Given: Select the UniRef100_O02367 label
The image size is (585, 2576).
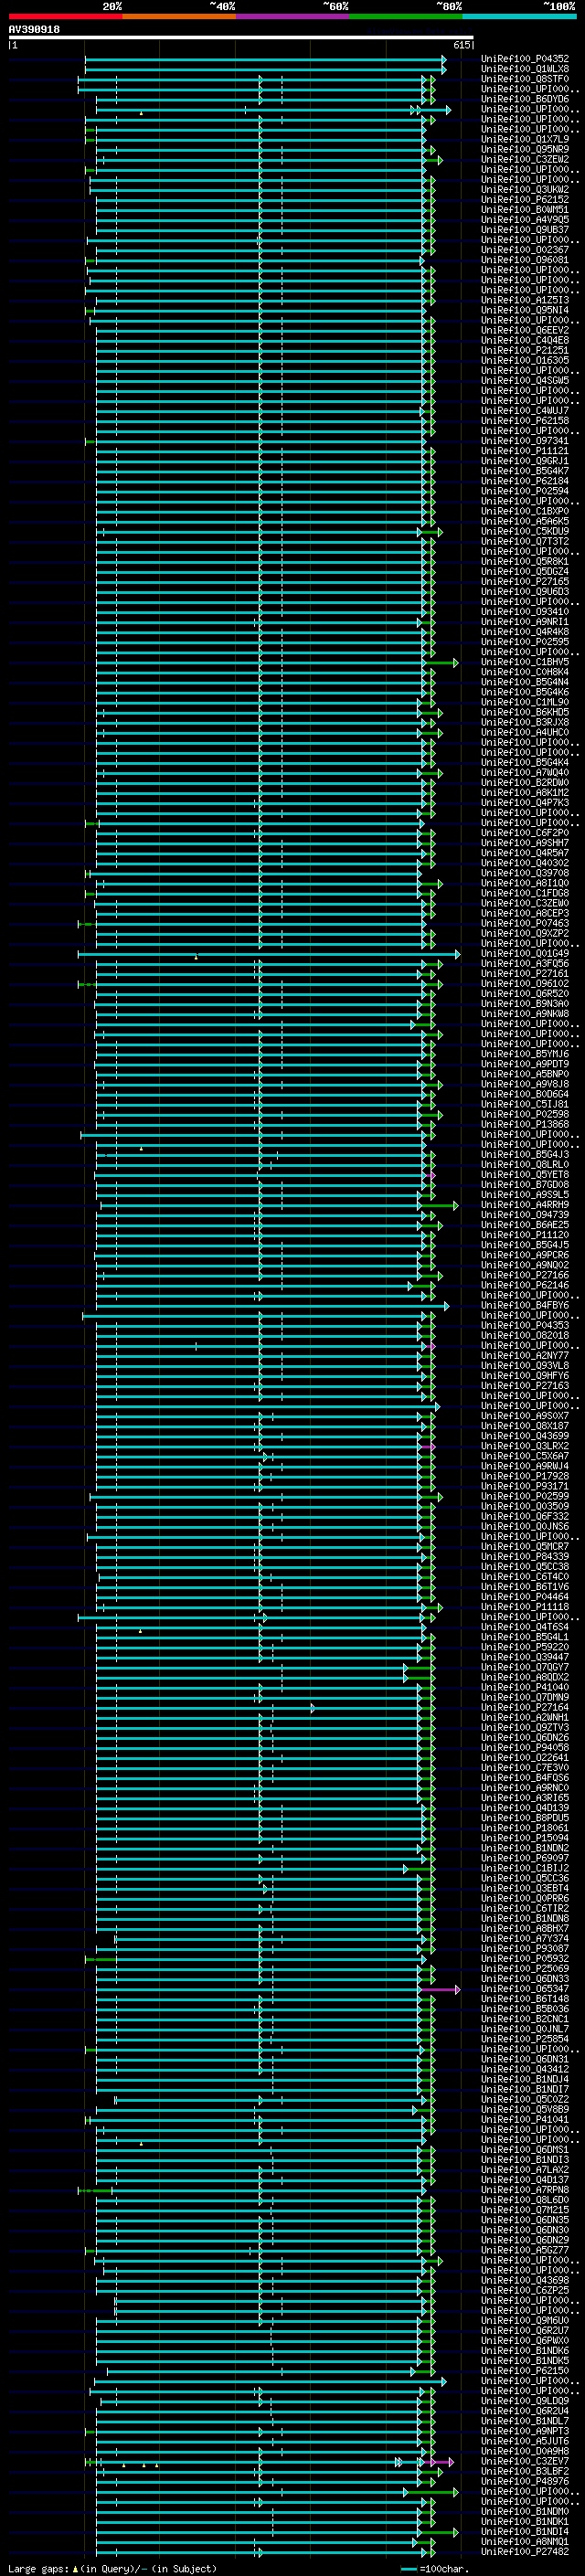Looking at the screenshot, I should pyautogui.click(x=525, y=250).
